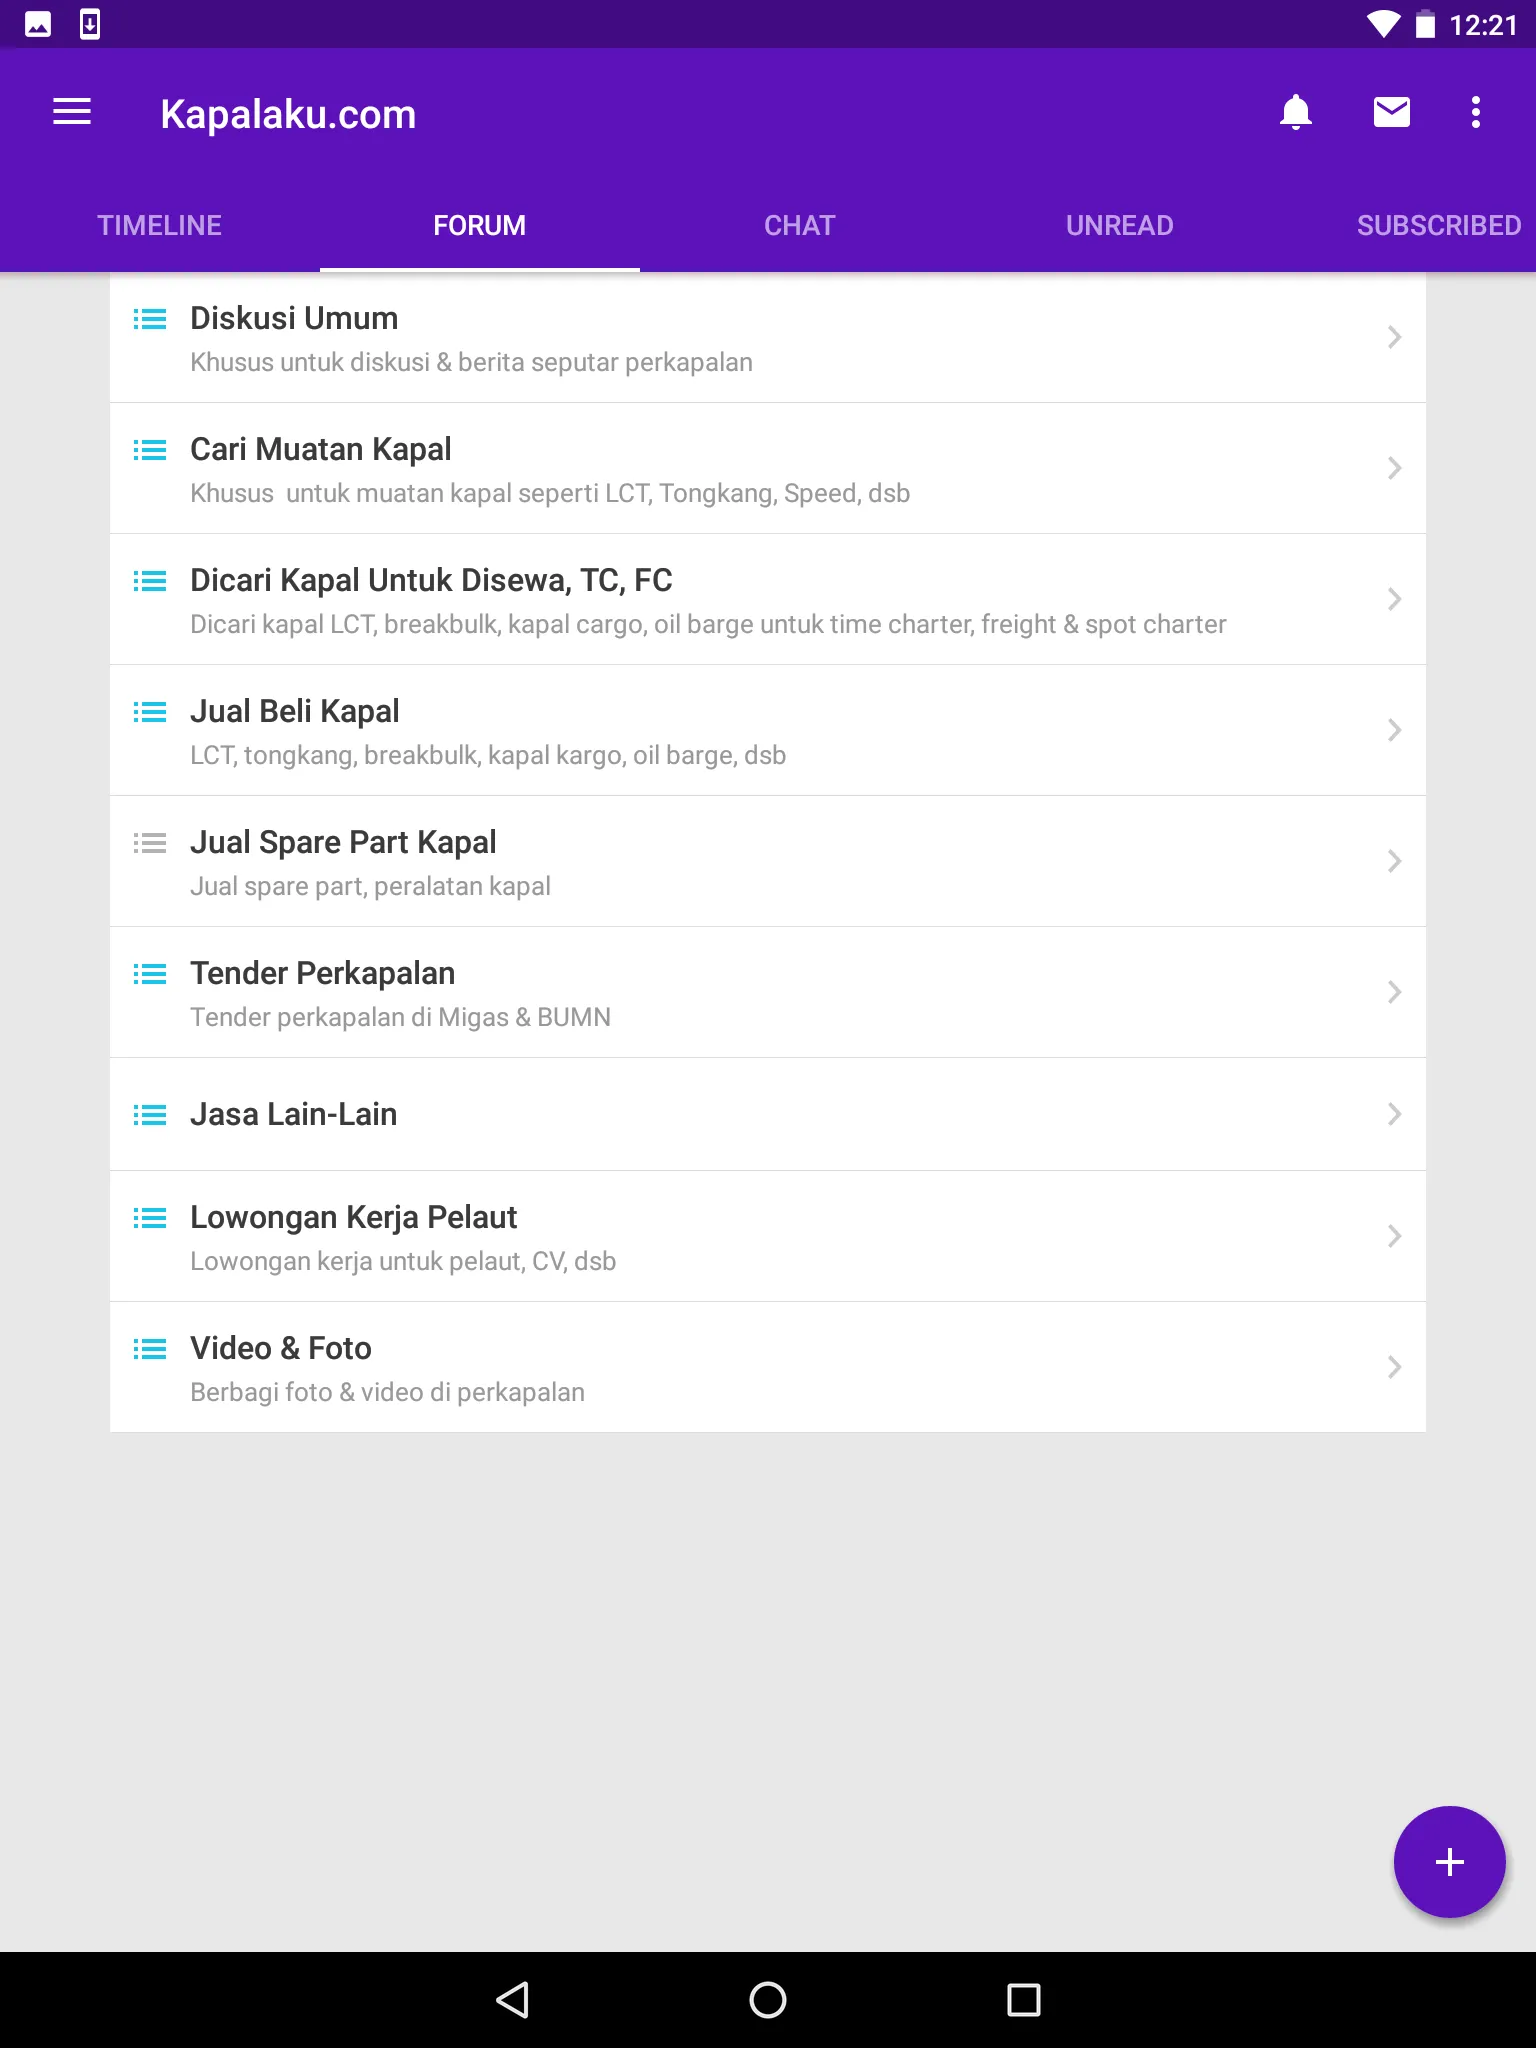Open the Jual Spare Part Kapal title

point(343,842)
